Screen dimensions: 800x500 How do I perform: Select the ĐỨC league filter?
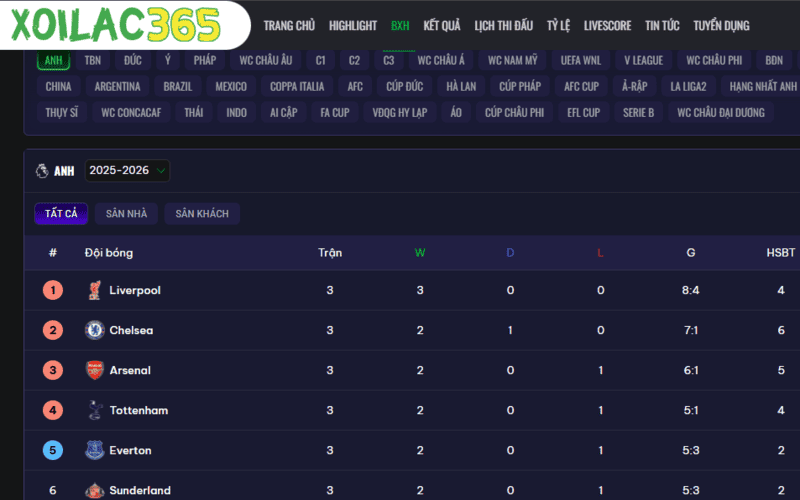click(x=133, y=60)
